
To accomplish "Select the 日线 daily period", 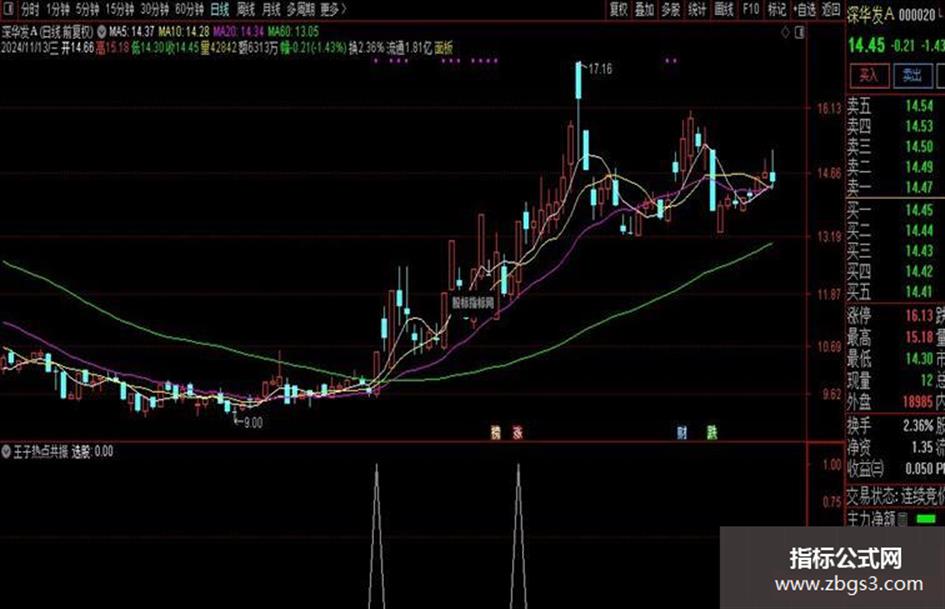I will (x=219, y=10).
